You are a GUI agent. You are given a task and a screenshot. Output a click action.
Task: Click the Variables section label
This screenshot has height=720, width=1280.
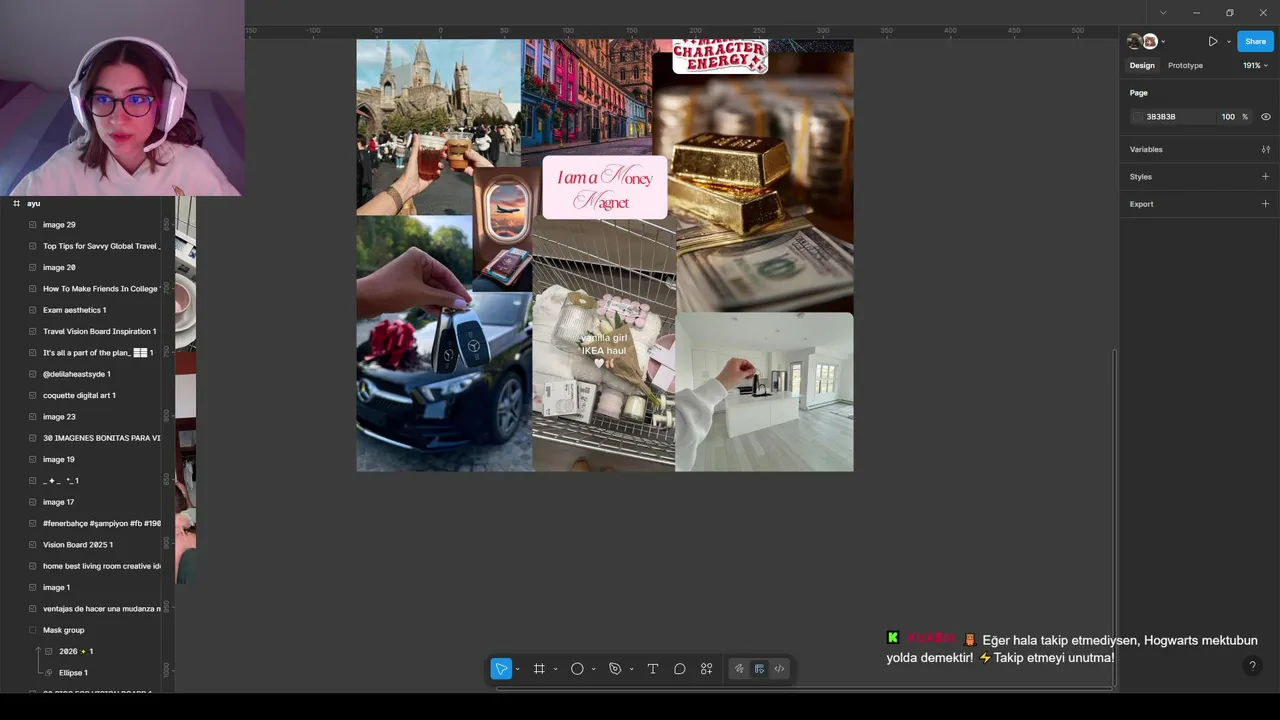click(1146, 149)
